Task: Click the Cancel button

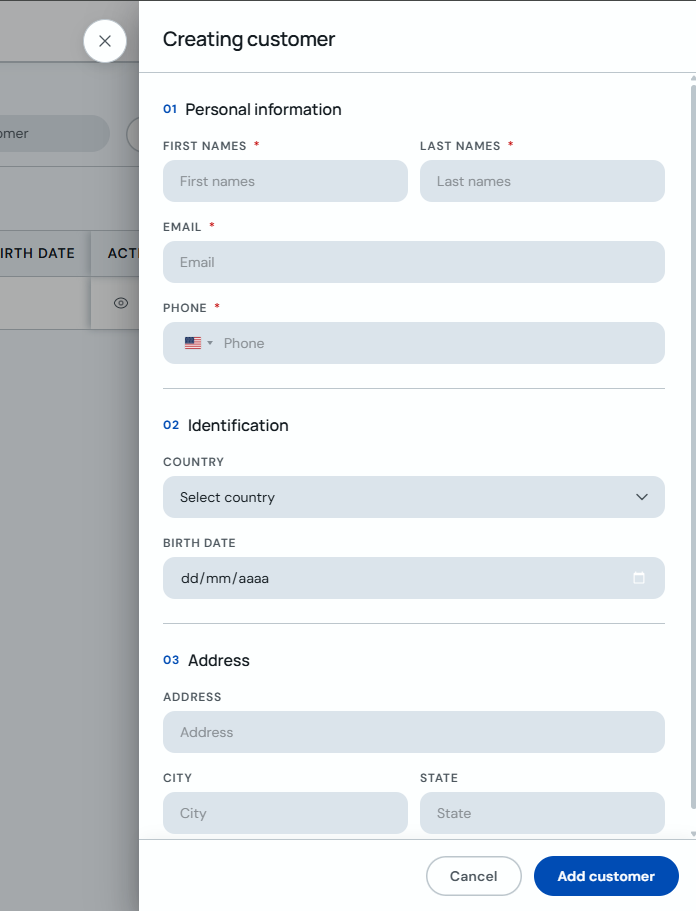Action: click(473, 876)
